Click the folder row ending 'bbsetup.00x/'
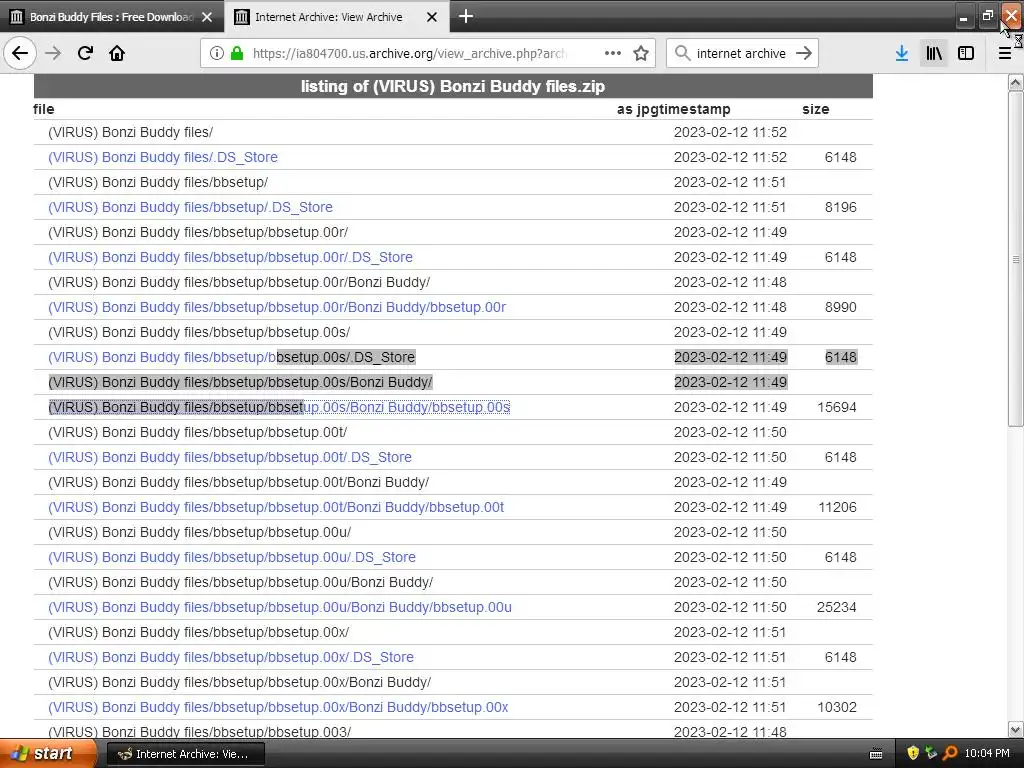 [x=199, y=632]
